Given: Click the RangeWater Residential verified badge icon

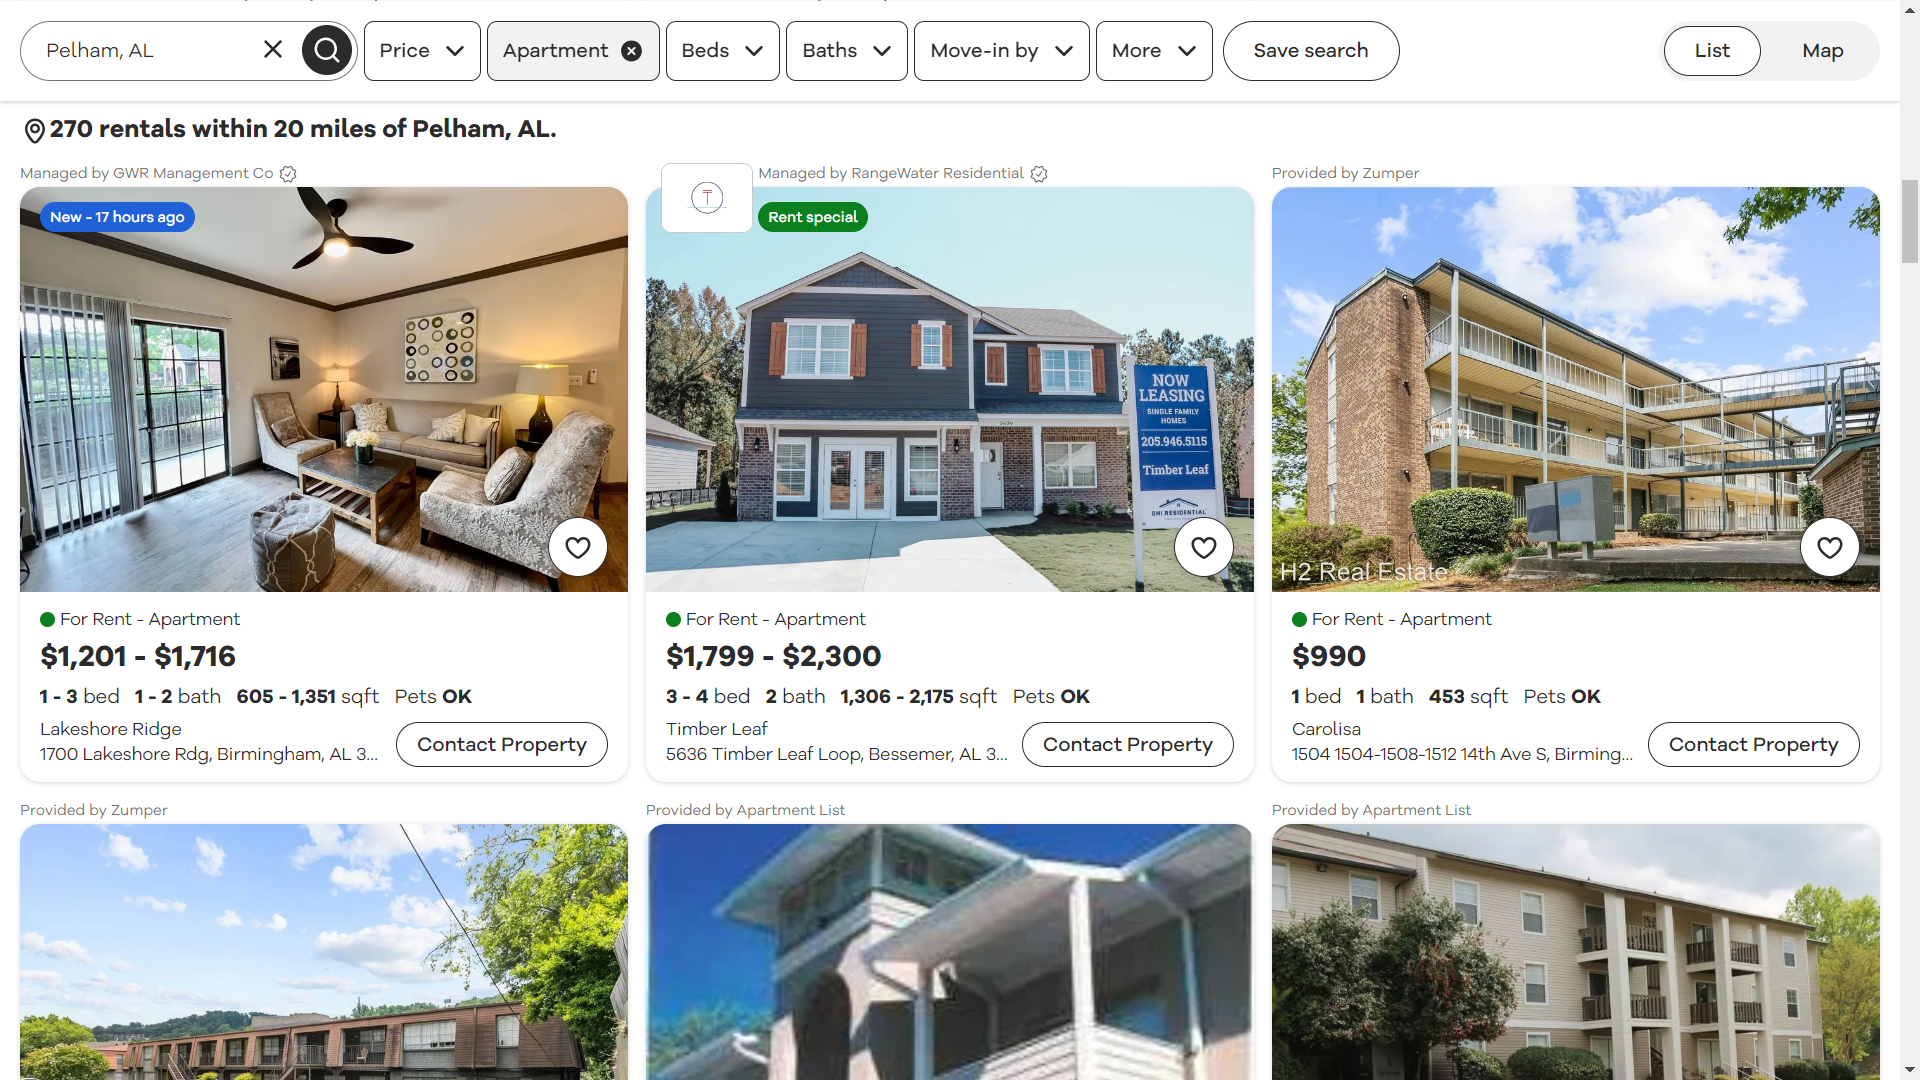Looking at the screenshot, I should [x=1039, y=174].
